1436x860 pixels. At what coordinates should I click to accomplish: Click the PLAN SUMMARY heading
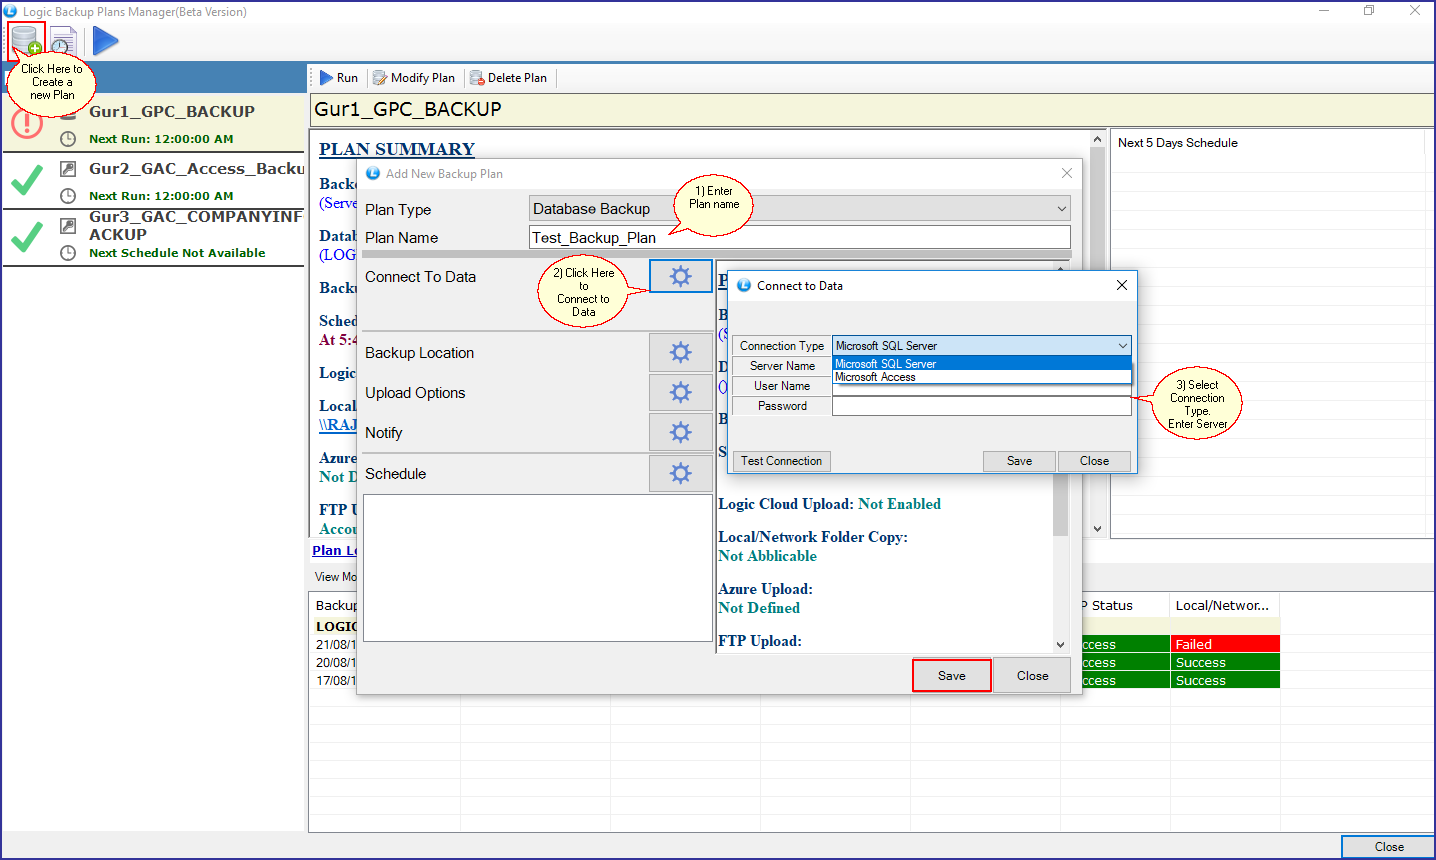click(x=397, y=149)
